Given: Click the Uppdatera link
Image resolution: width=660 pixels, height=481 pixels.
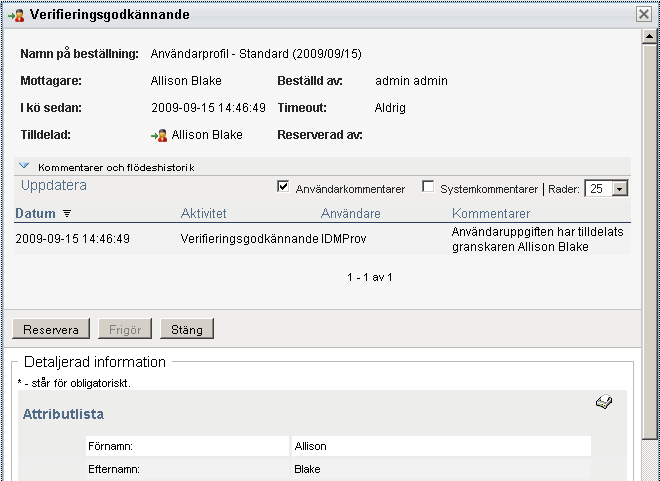Looking at the screenshot, I should click(54, 186).
